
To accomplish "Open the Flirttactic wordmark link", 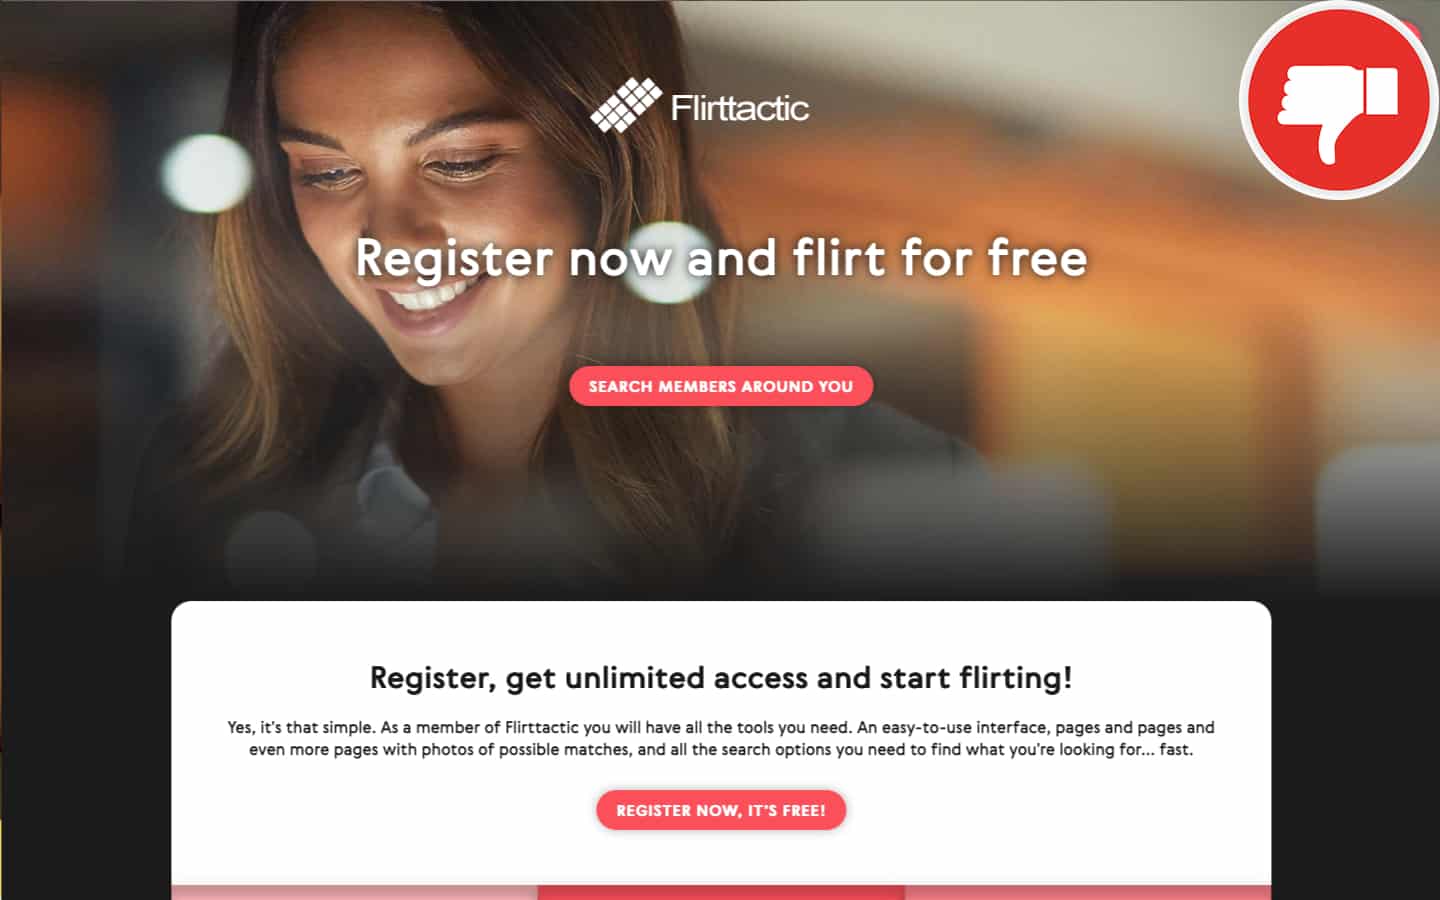I will 740,108.
